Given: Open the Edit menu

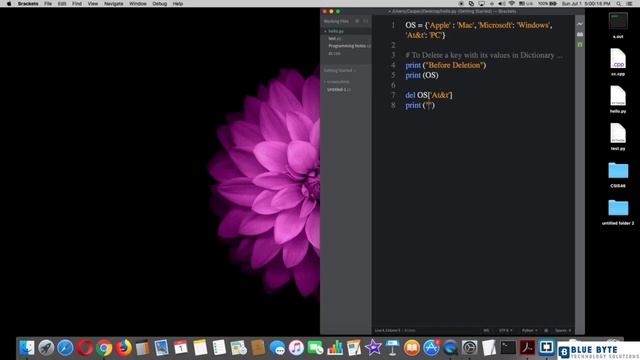Looking at the screenshot, I should tap(62, 4).
